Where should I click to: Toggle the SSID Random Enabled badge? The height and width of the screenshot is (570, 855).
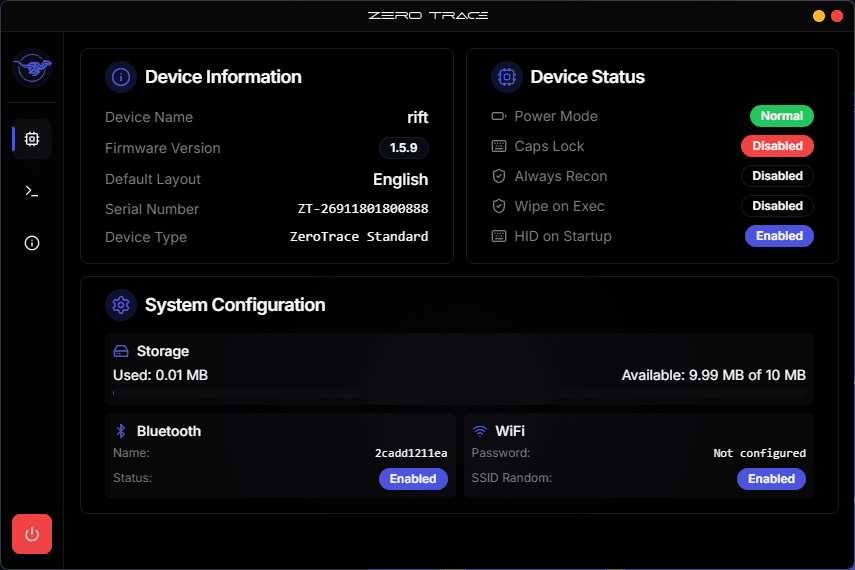point(771,479)
